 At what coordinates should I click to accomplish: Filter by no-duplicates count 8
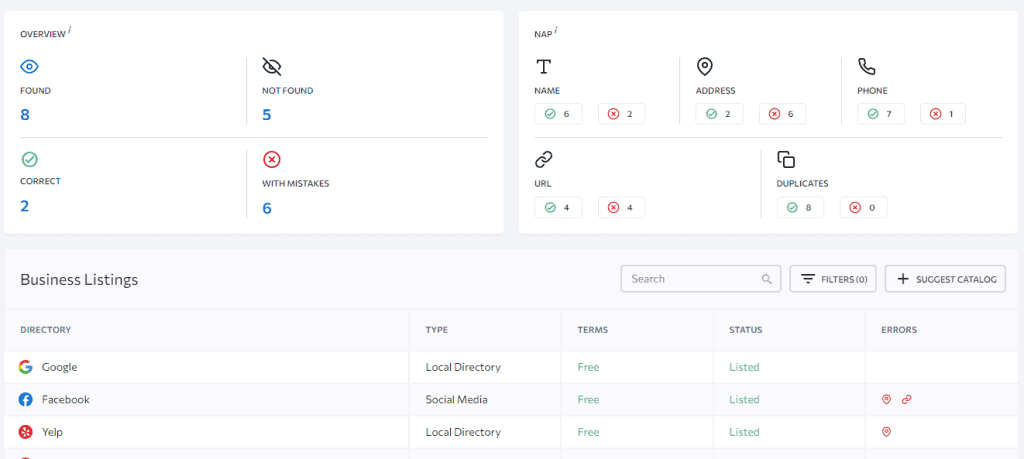click(x=800, y=208)
